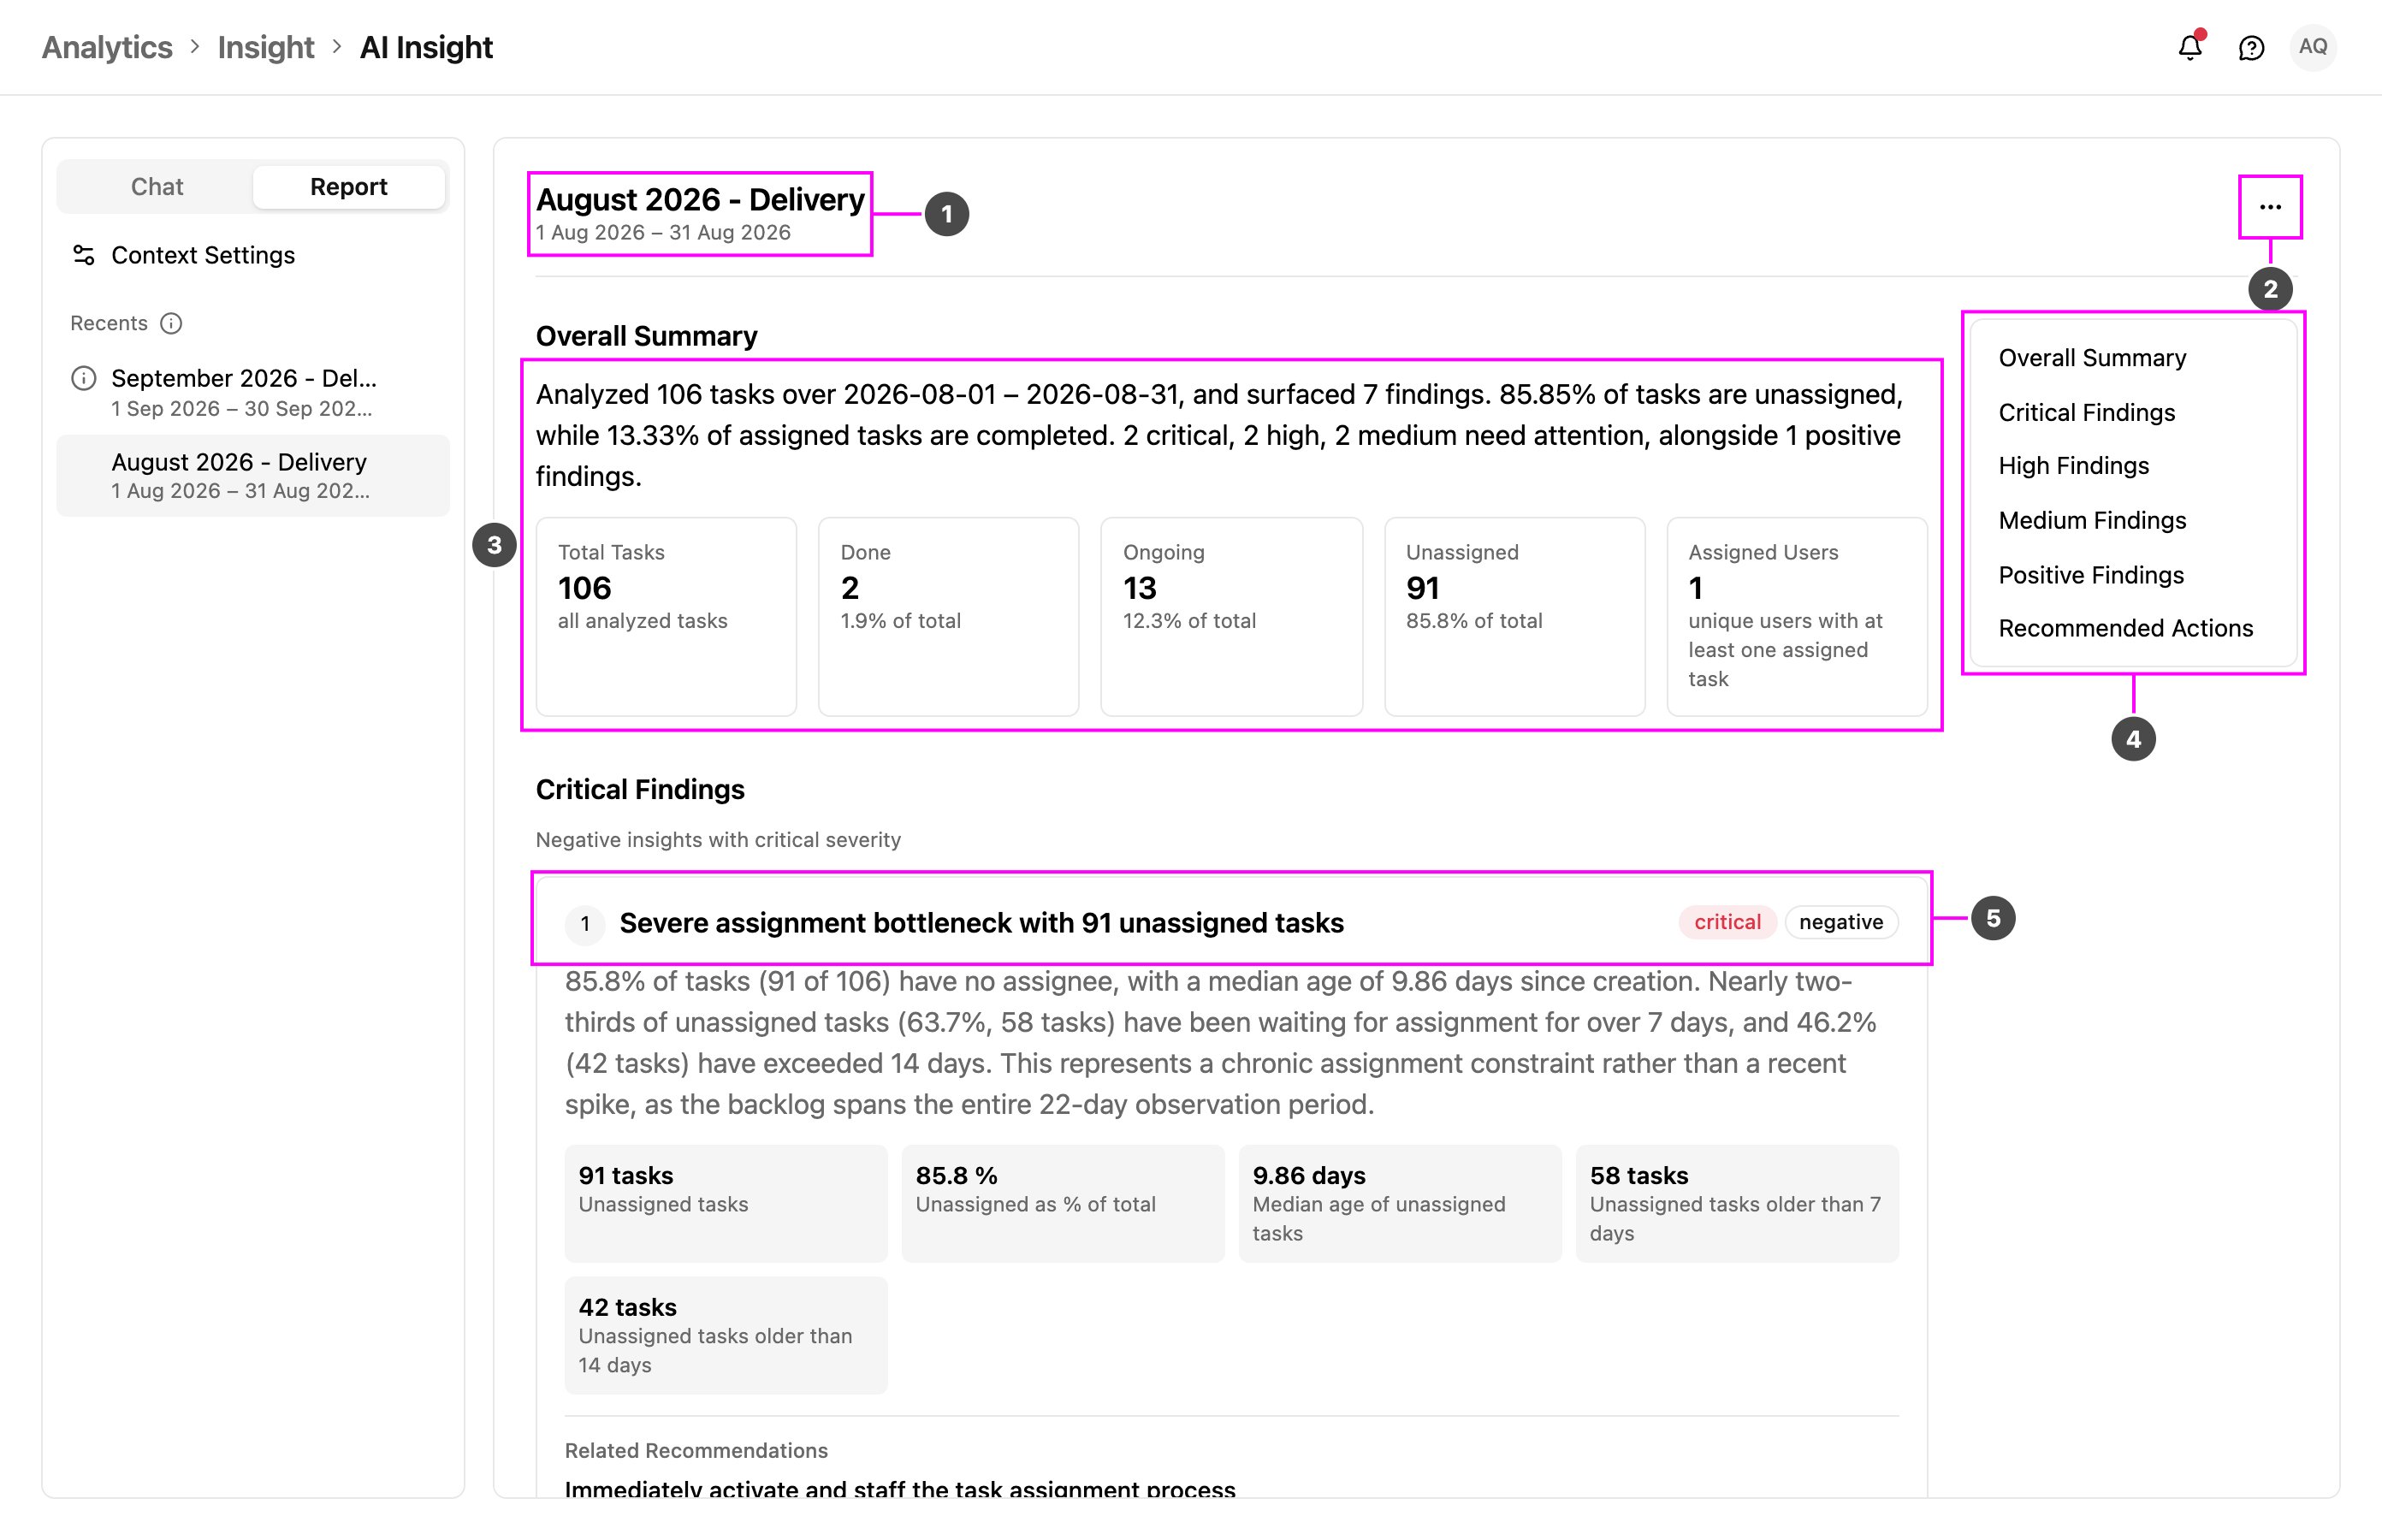The width and height of the screenshot is (2382, 1540).
Task: Click the Total Tasks 106 stat card
Action: pos(666,616)
